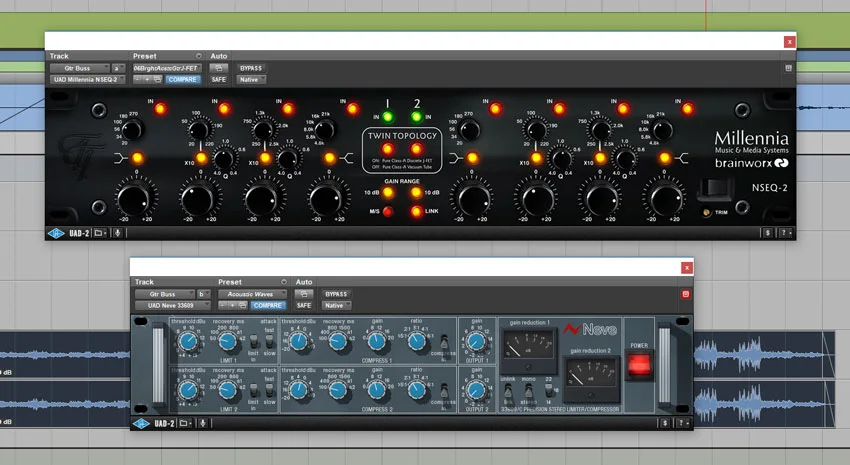Viewport: 850px width, 465px height.
Task: Toggle channel 1 Twin Topology button
Action: coord(388,148)
